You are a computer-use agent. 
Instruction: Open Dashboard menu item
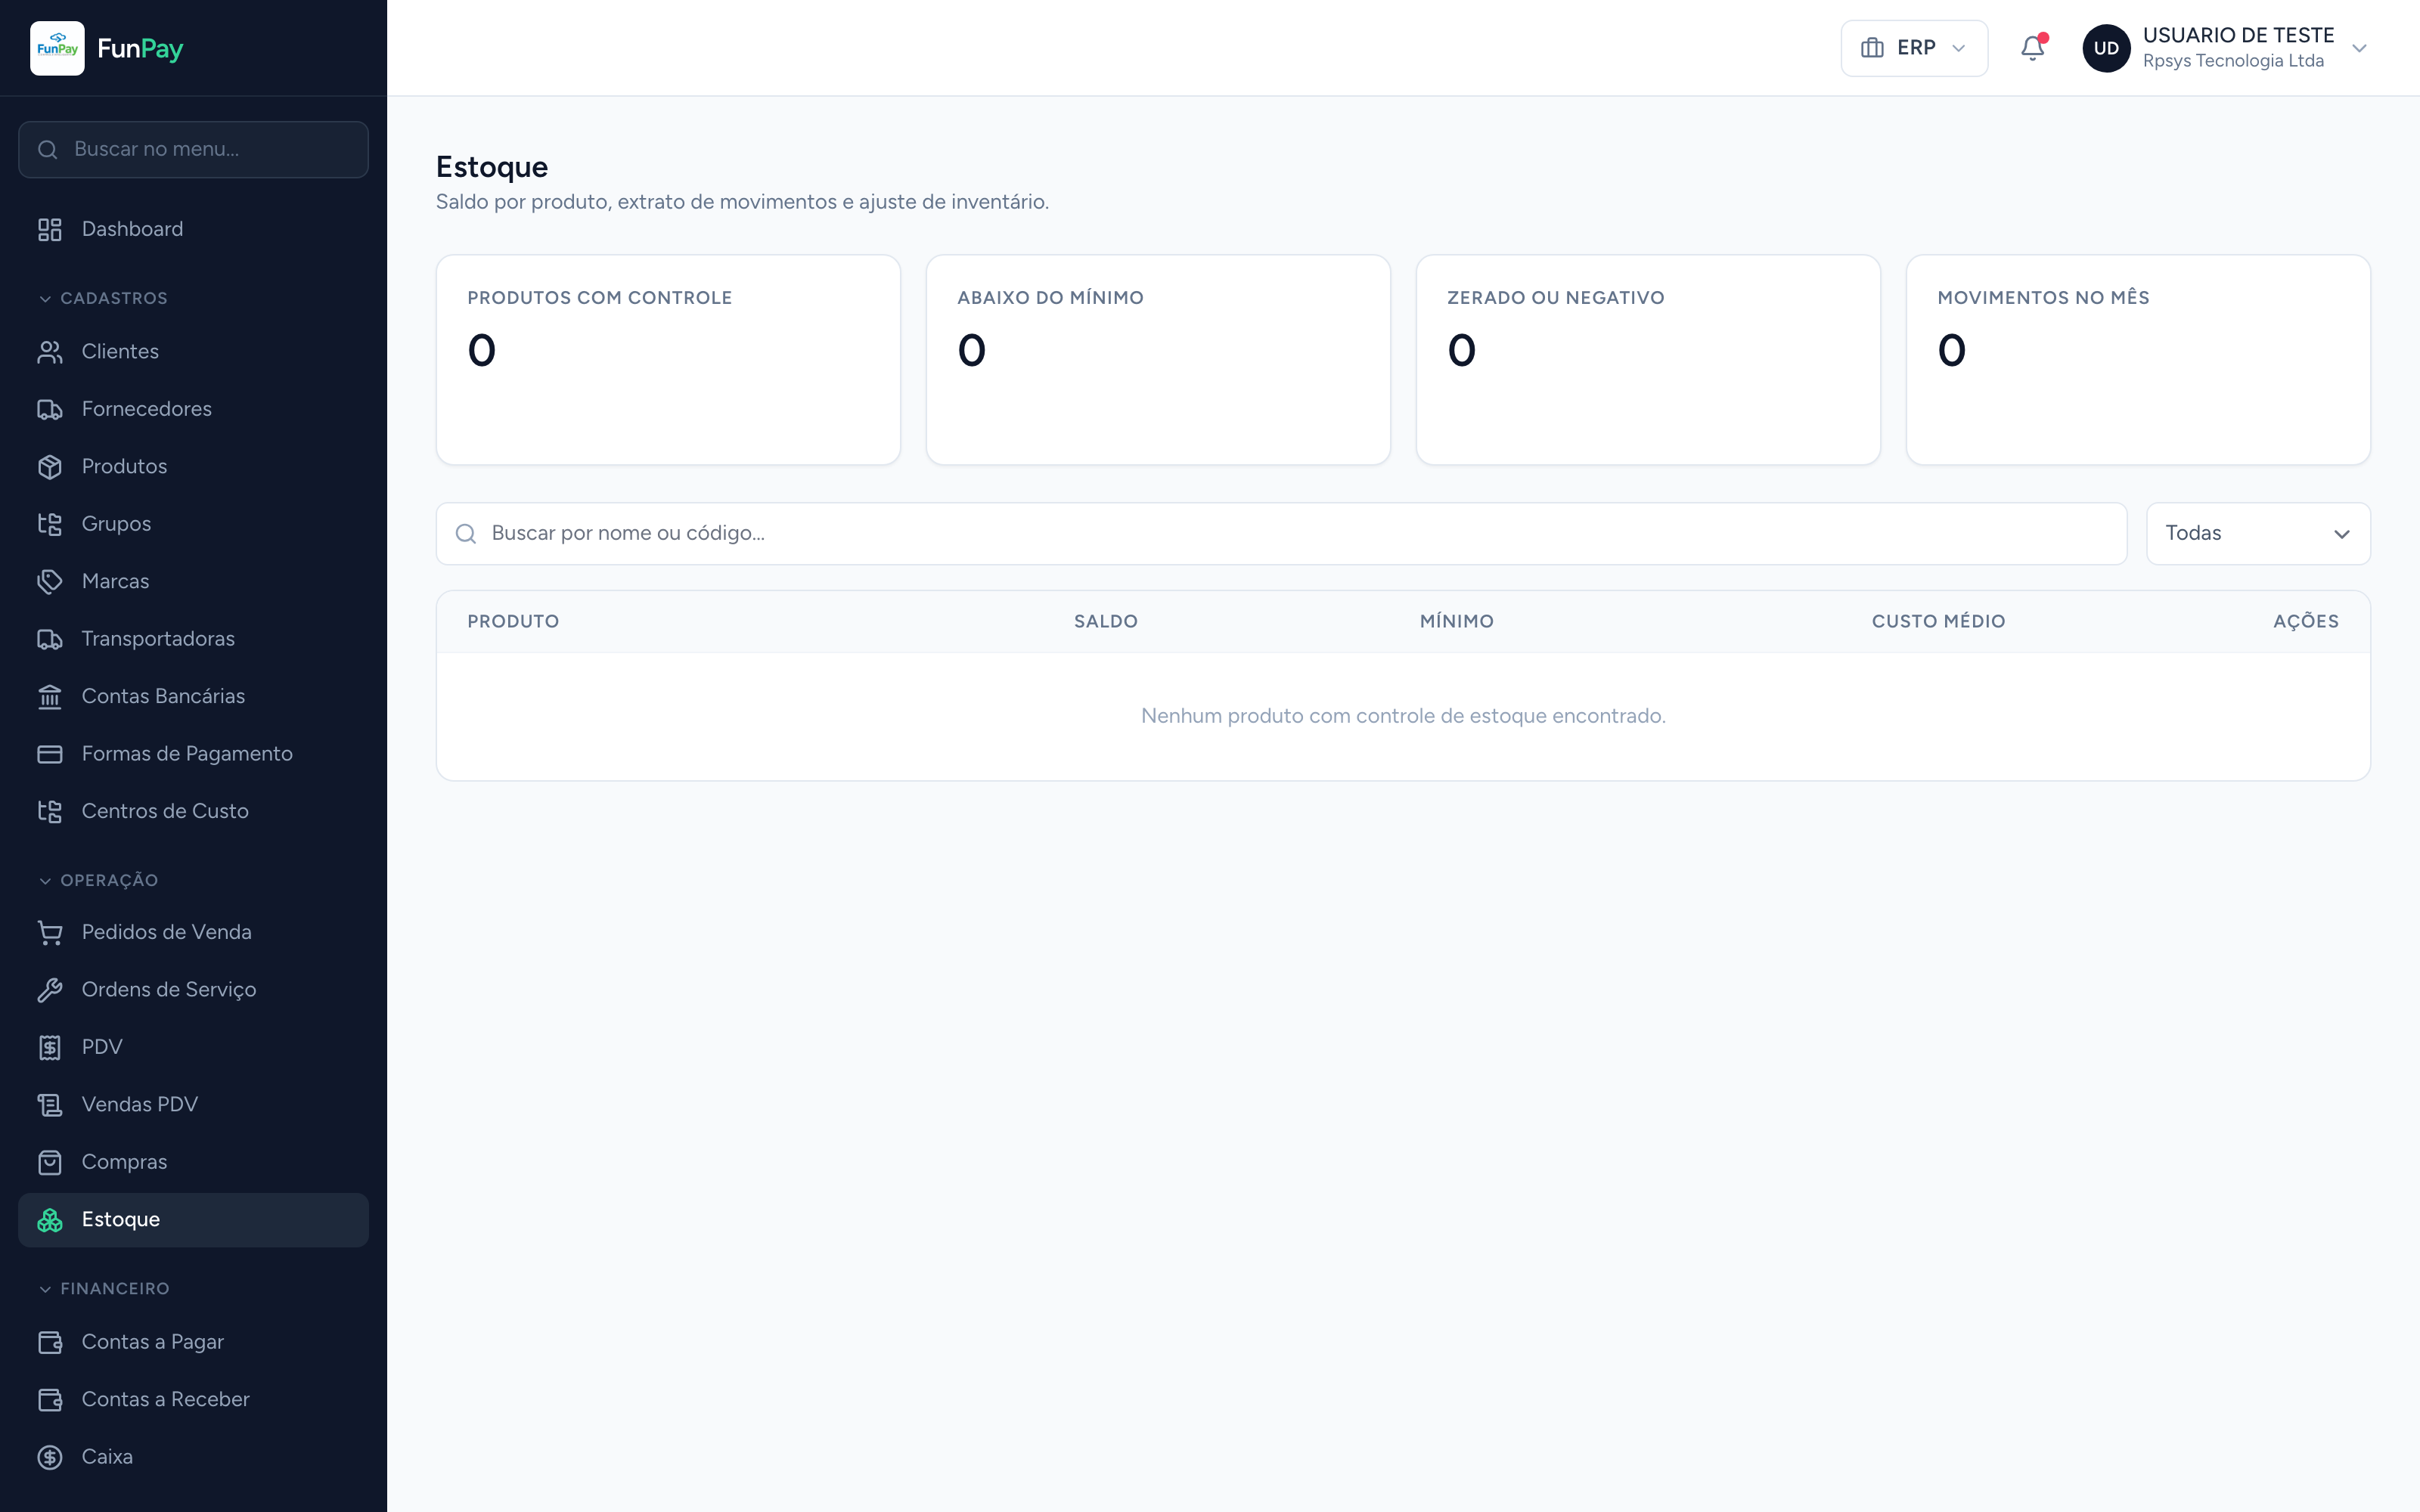coord(193,230)
